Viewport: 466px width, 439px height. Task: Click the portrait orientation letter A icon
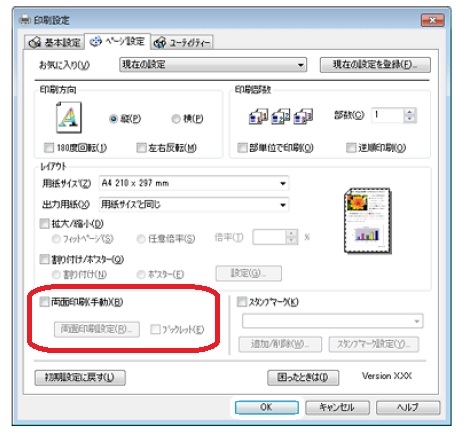click(69, 118)
